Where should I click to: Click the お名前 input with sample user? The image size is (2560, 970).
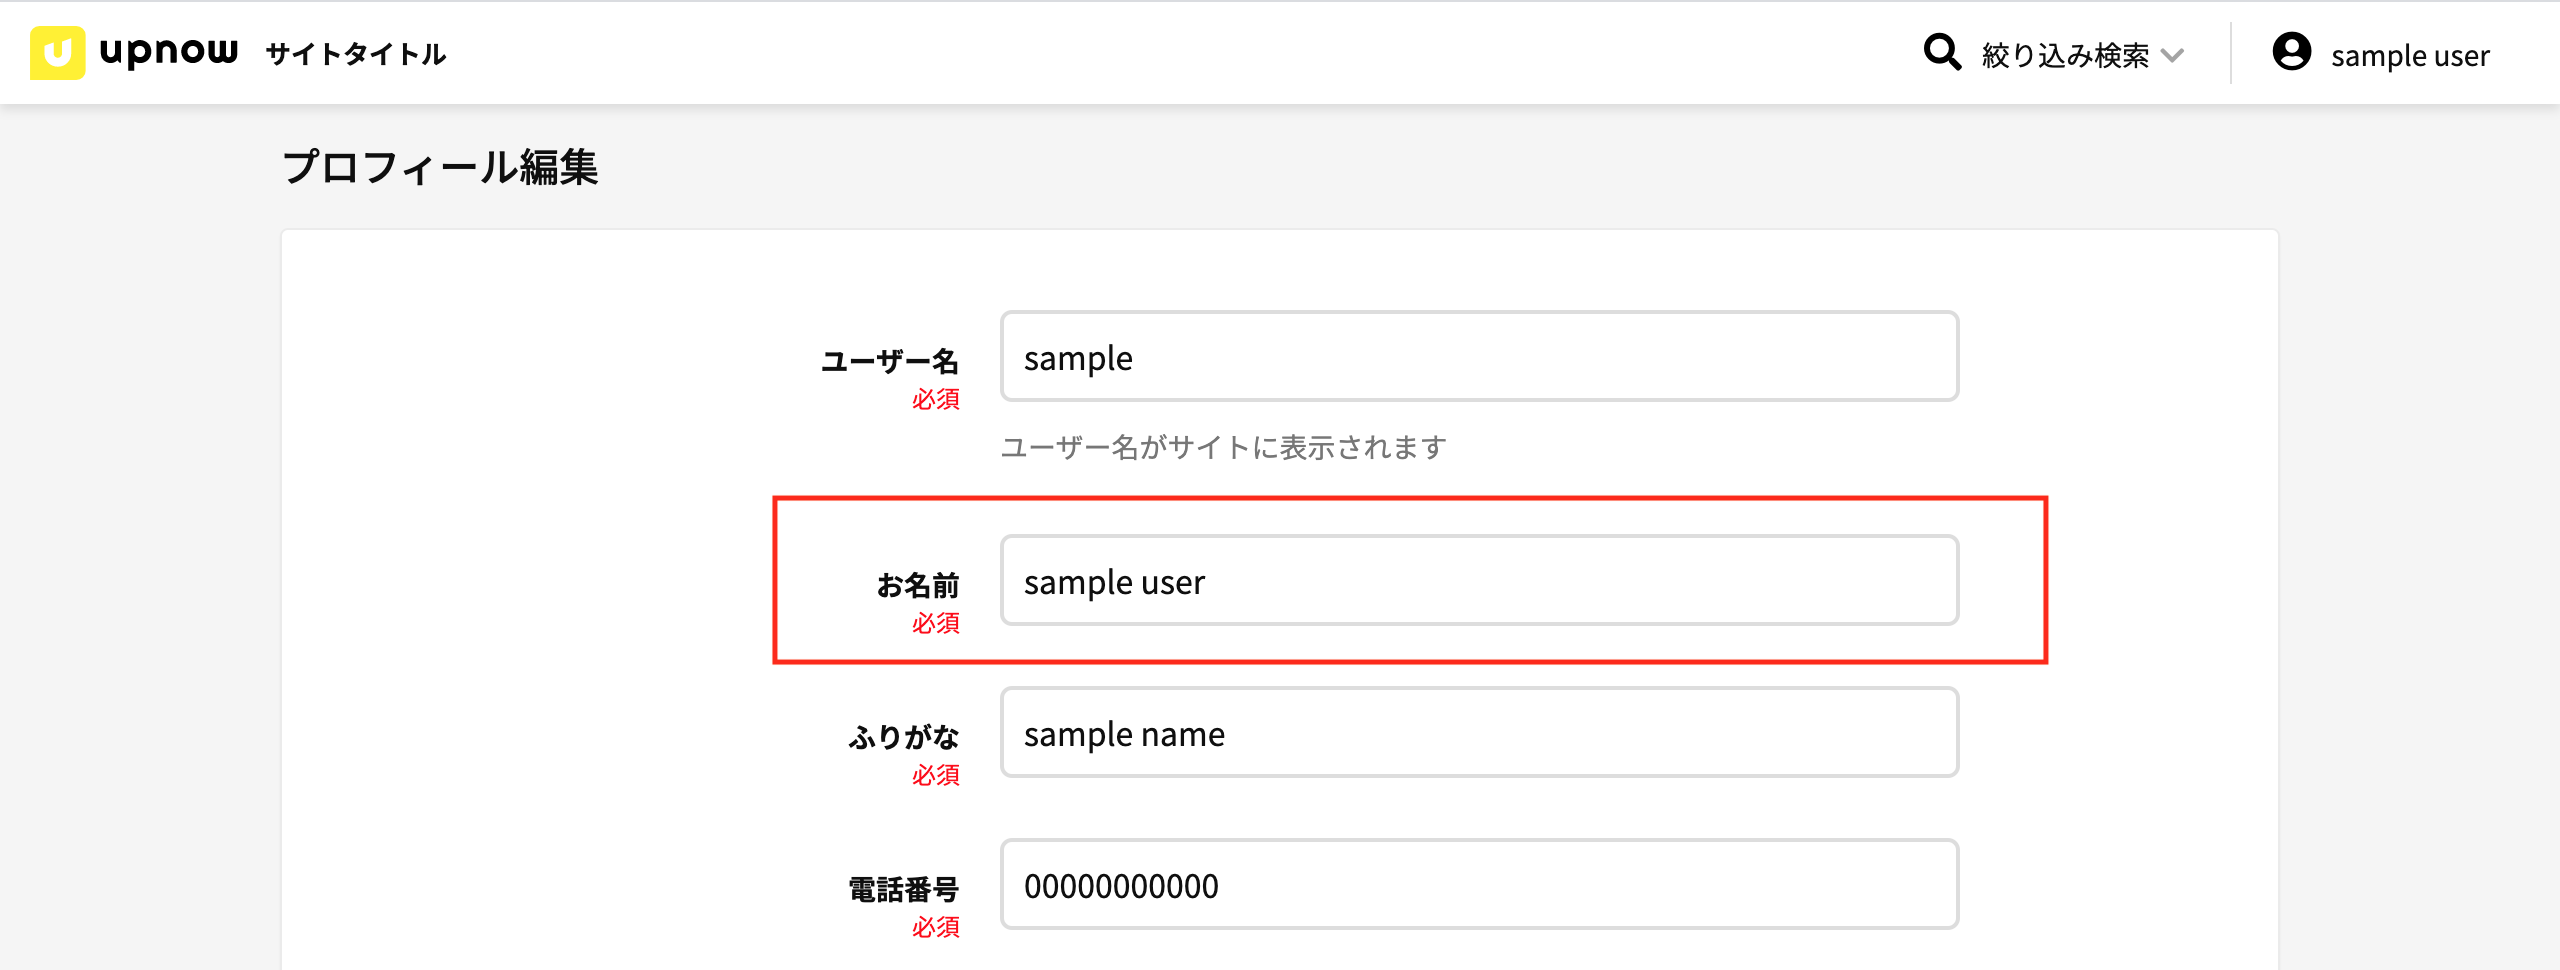(x=1479, y=581)
